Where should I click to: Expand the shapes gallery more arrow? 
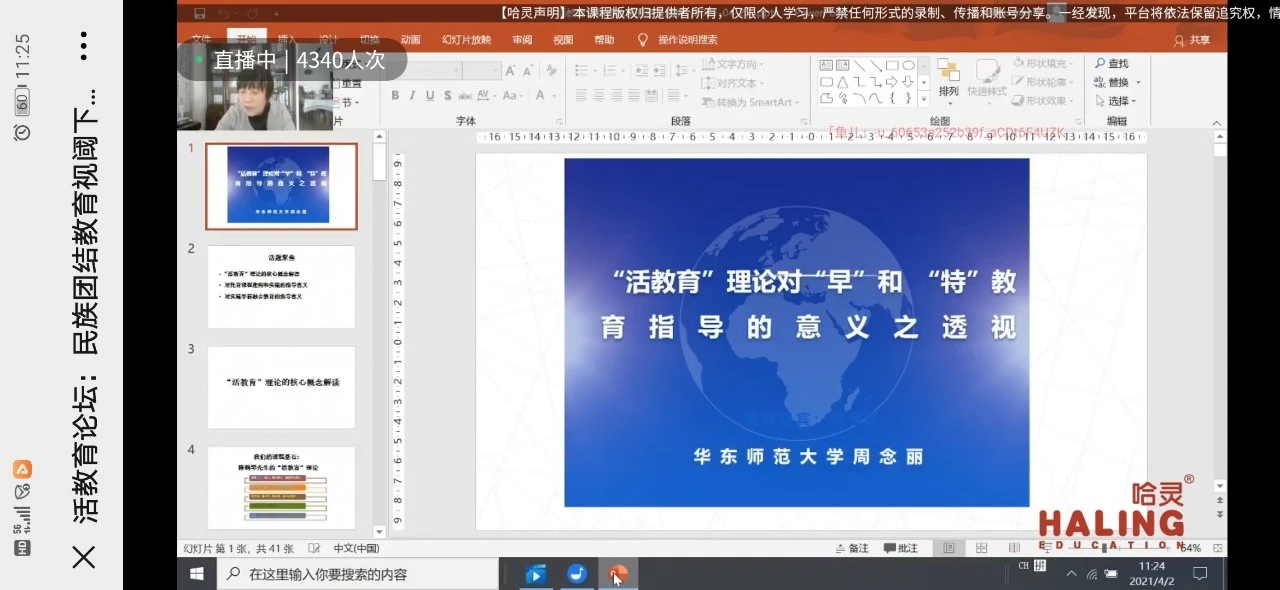tap(924, 100)
